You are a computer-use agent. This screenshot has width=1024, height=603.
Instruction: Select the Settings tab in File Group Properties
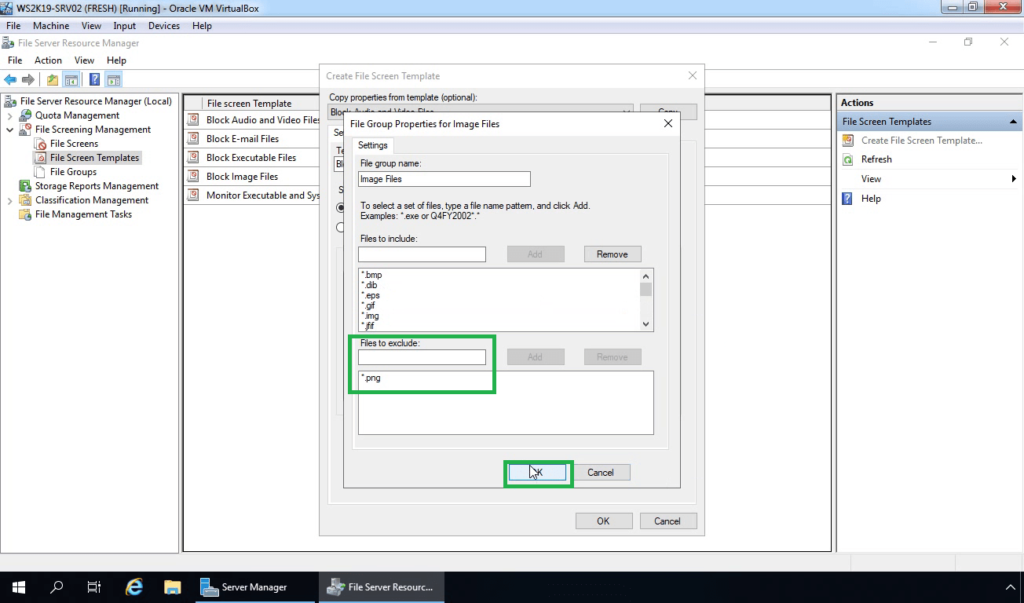tap(373, 145)
